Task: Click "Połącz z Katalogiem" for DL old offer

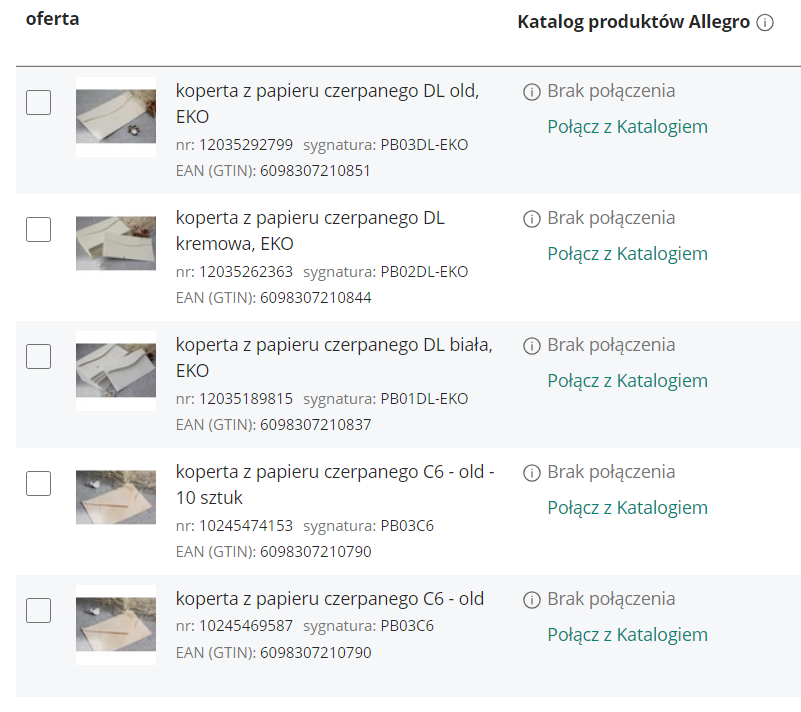Action: click(627, 128)
